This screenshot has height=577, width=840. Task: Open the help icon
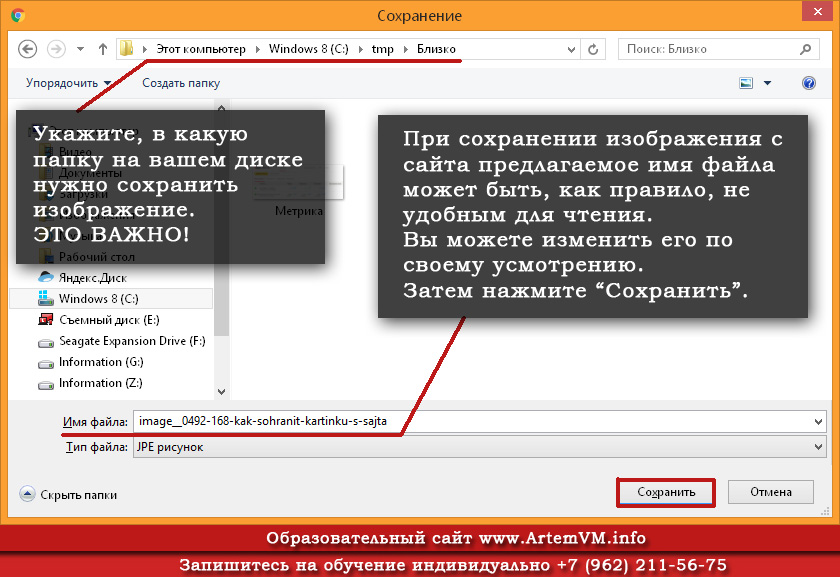pyautogui.click(x=808, y=83)
